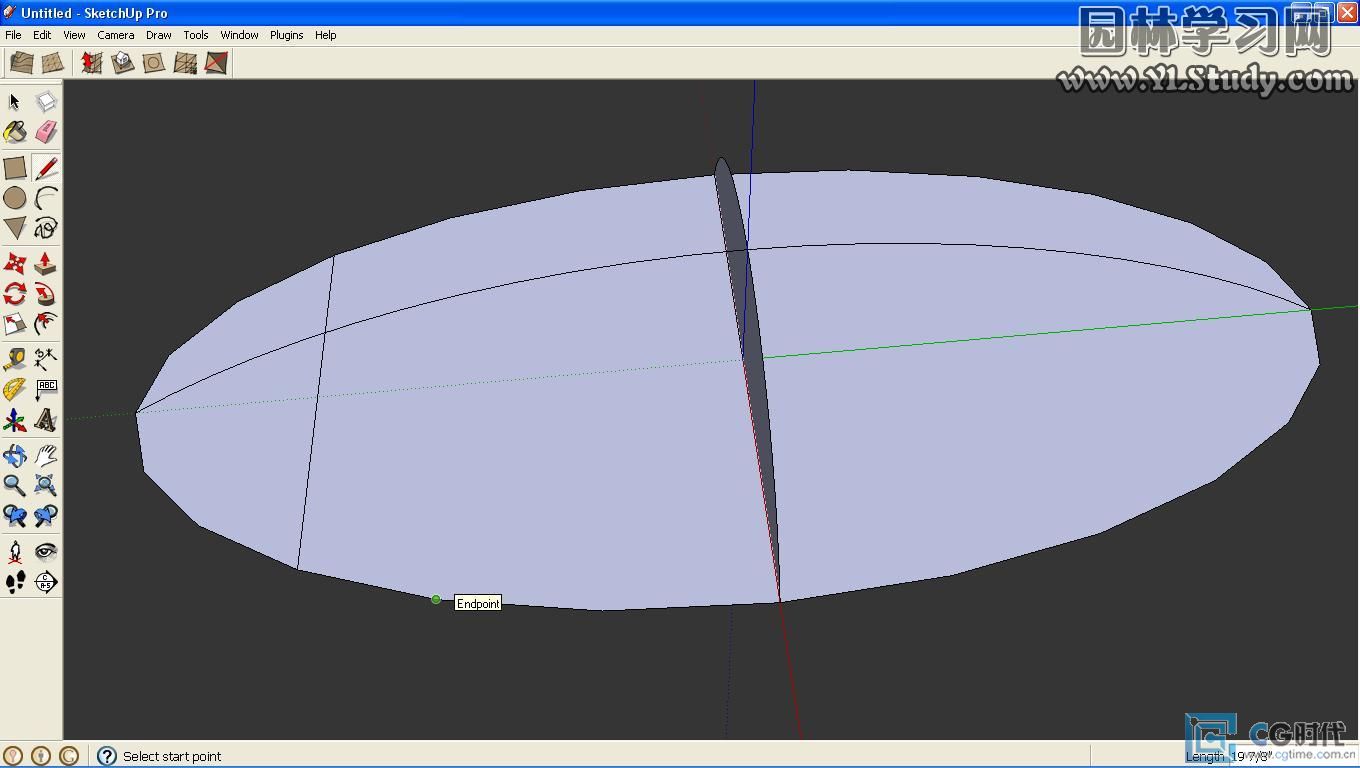
Task: Select the Sandbox Stamp tool
Action: (122, 63)
